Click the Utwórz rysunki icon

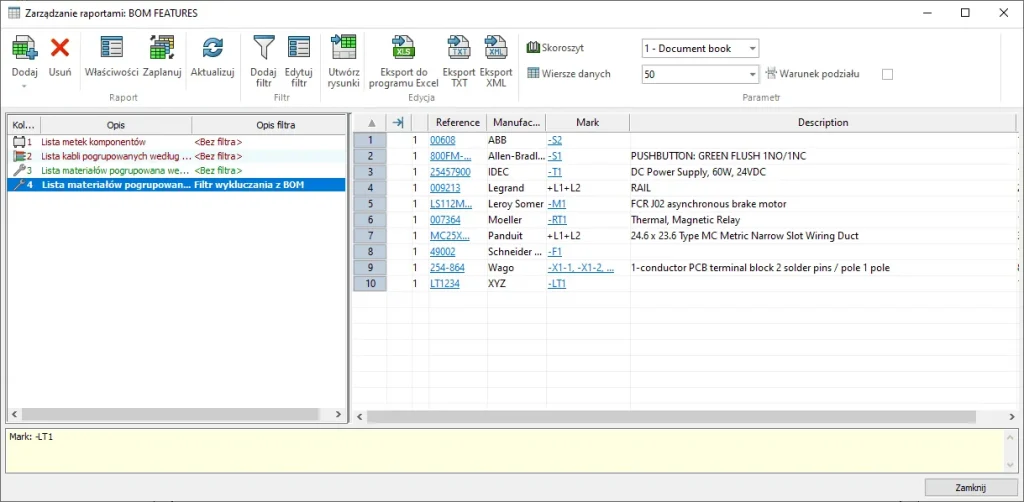(x=344, y=48)
